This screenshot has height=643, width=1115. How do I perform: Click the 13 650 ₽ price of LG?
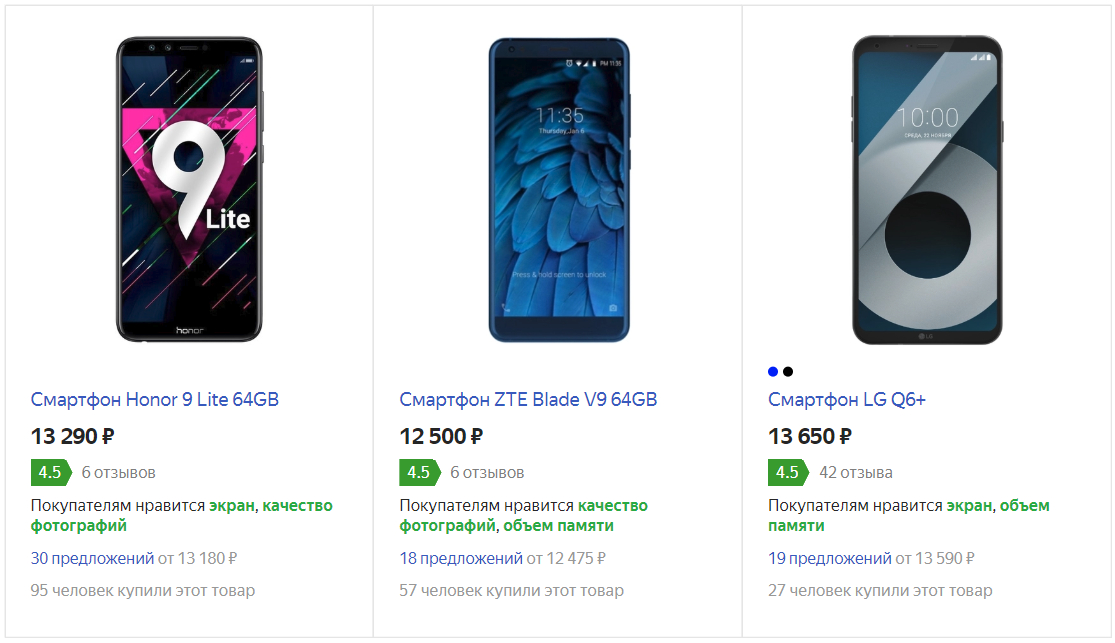point(810,436)
